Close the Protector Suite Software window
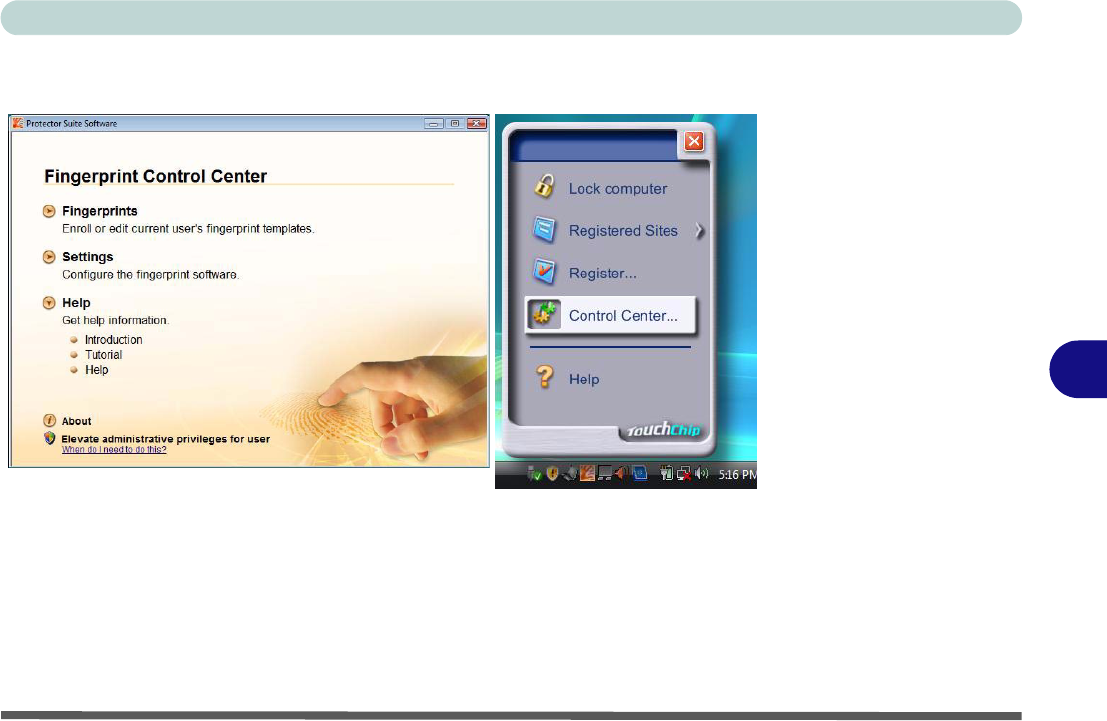Screen dimensions: 1107x721 [477, 124]
